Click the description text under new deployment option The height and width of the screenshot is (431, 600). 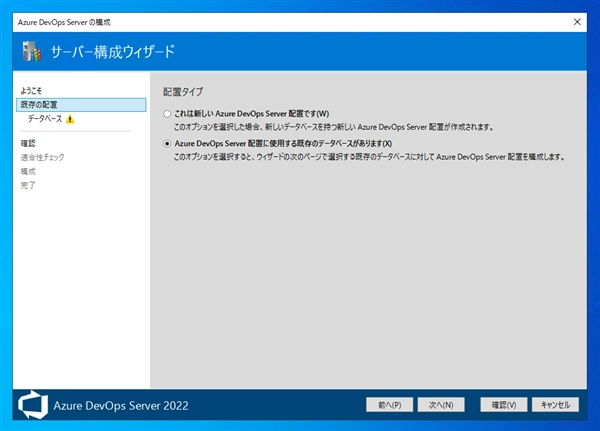[334, 127]
